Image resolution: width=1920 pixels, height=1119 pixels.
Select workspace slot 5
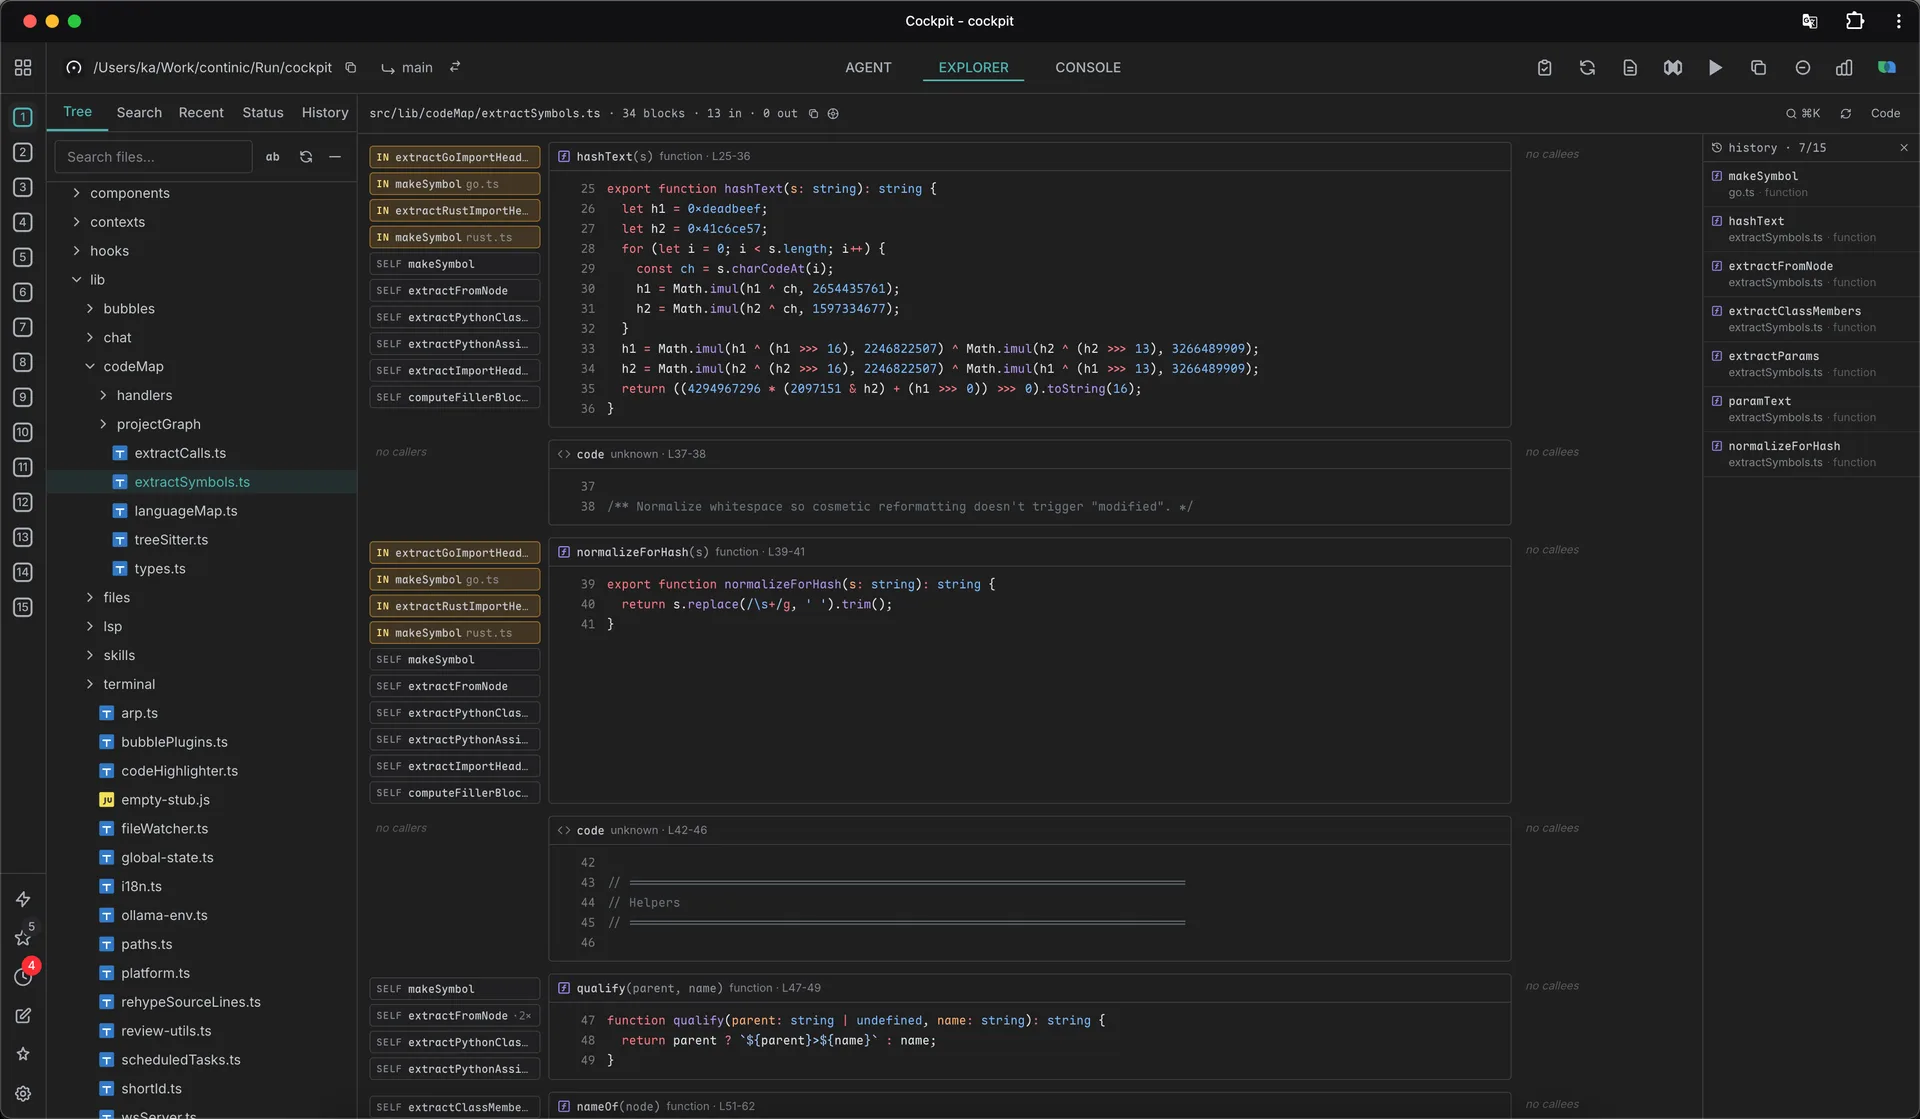23,257
